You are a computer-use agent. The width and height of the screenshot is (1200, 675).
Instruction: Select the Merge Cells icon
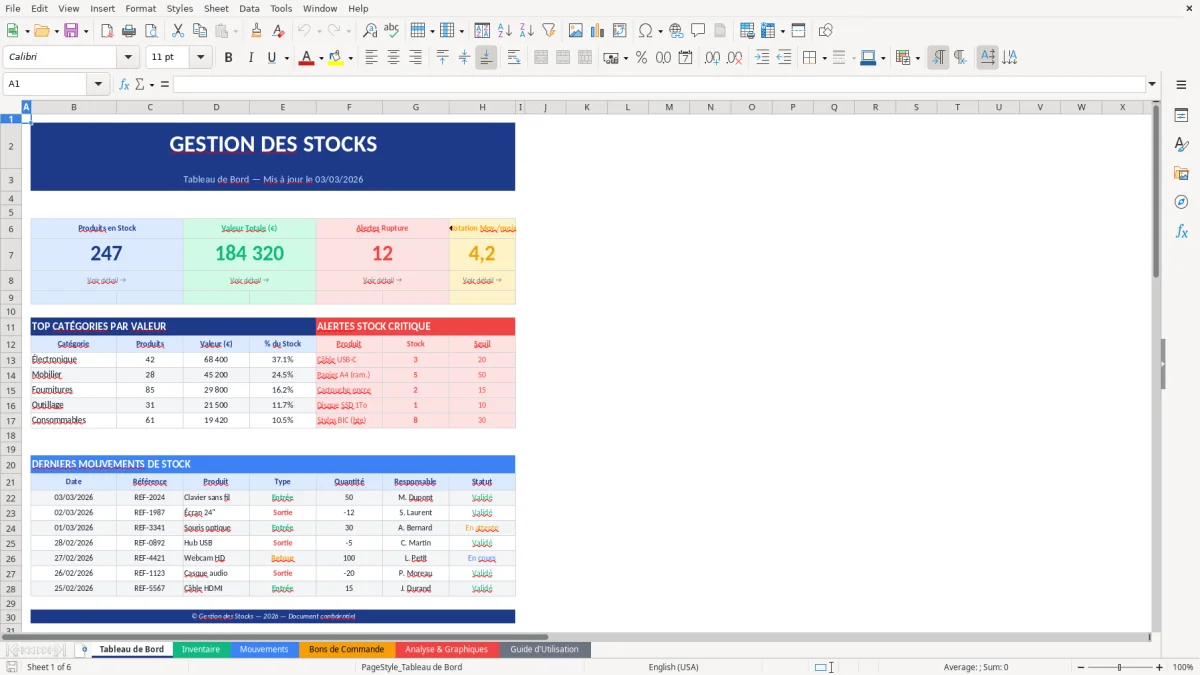561,57
